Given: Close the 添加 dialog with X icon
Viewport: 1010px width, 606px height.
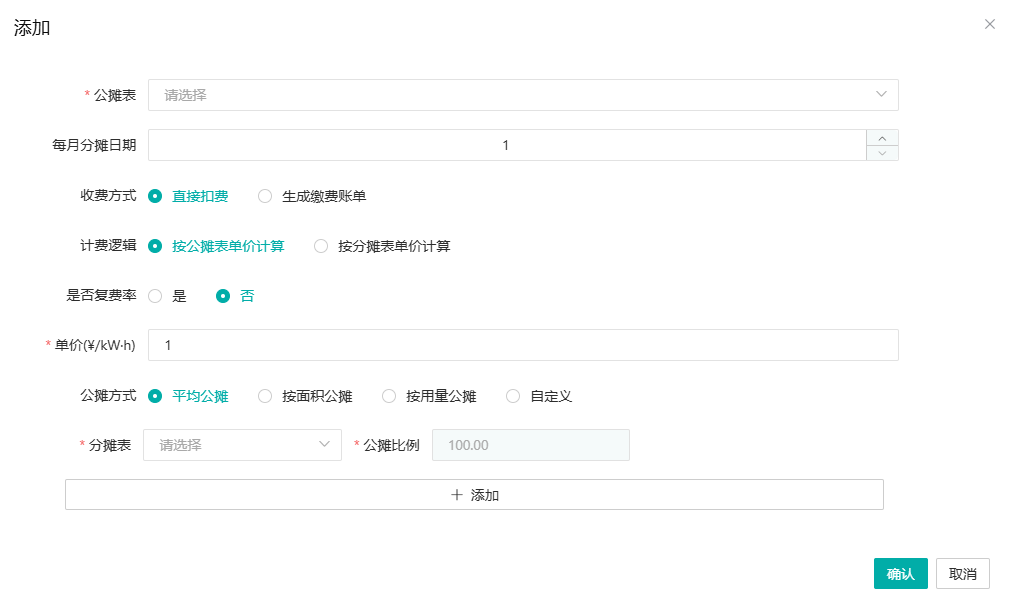Looking at the screenshot, I should click(x=989, y=24).
